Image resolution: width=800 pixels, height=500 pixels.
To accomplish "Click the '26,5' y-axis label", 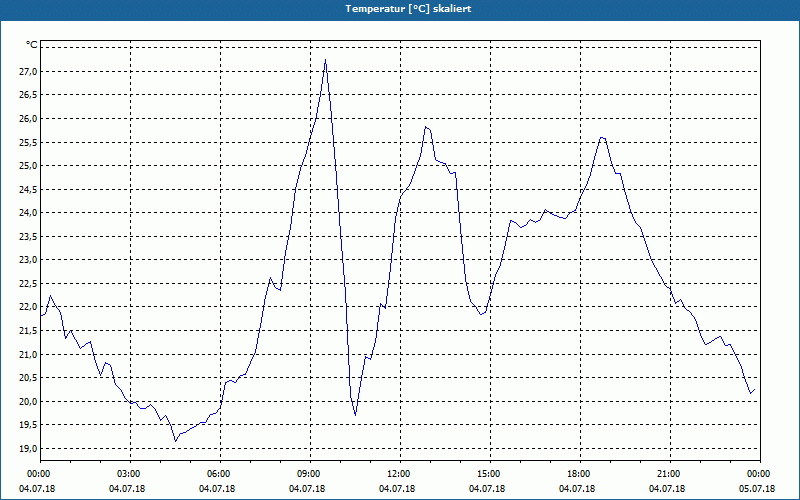I will 28,95.
